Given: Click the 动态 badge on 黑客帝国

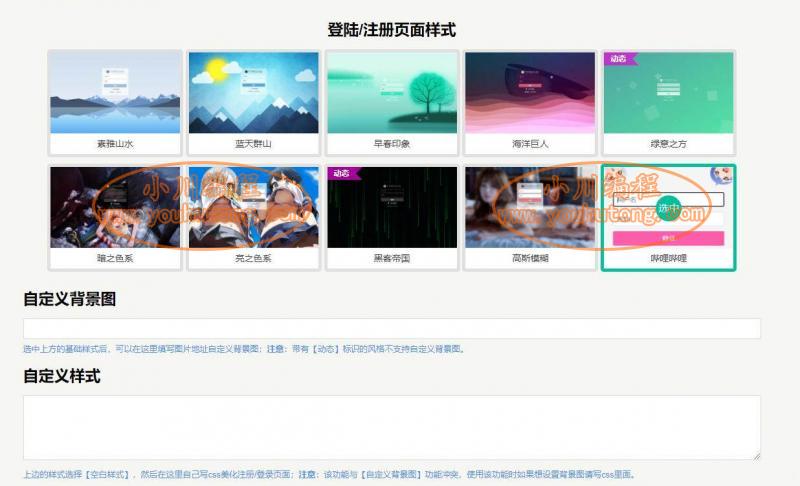Looking at the screenshot, I should pos(341,174).
